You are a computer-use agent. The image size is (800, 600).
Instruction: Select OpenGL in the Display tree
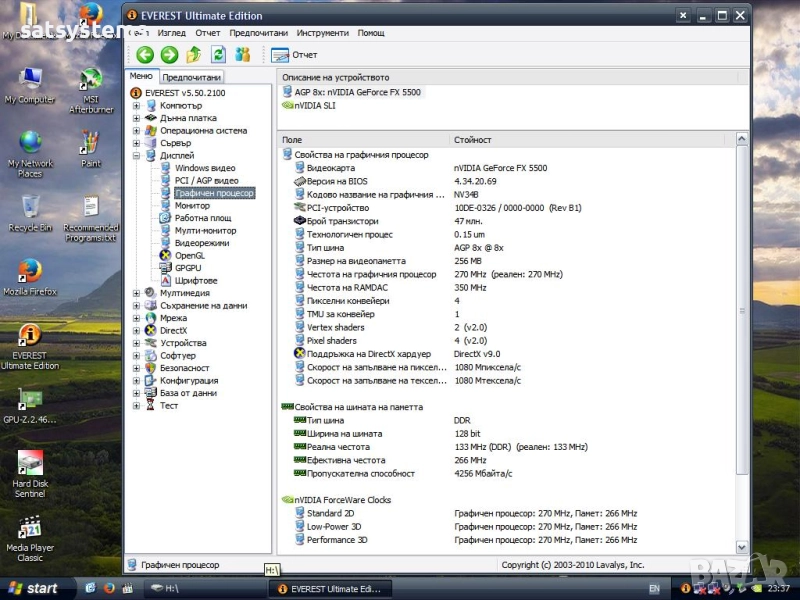pos(189,255)
